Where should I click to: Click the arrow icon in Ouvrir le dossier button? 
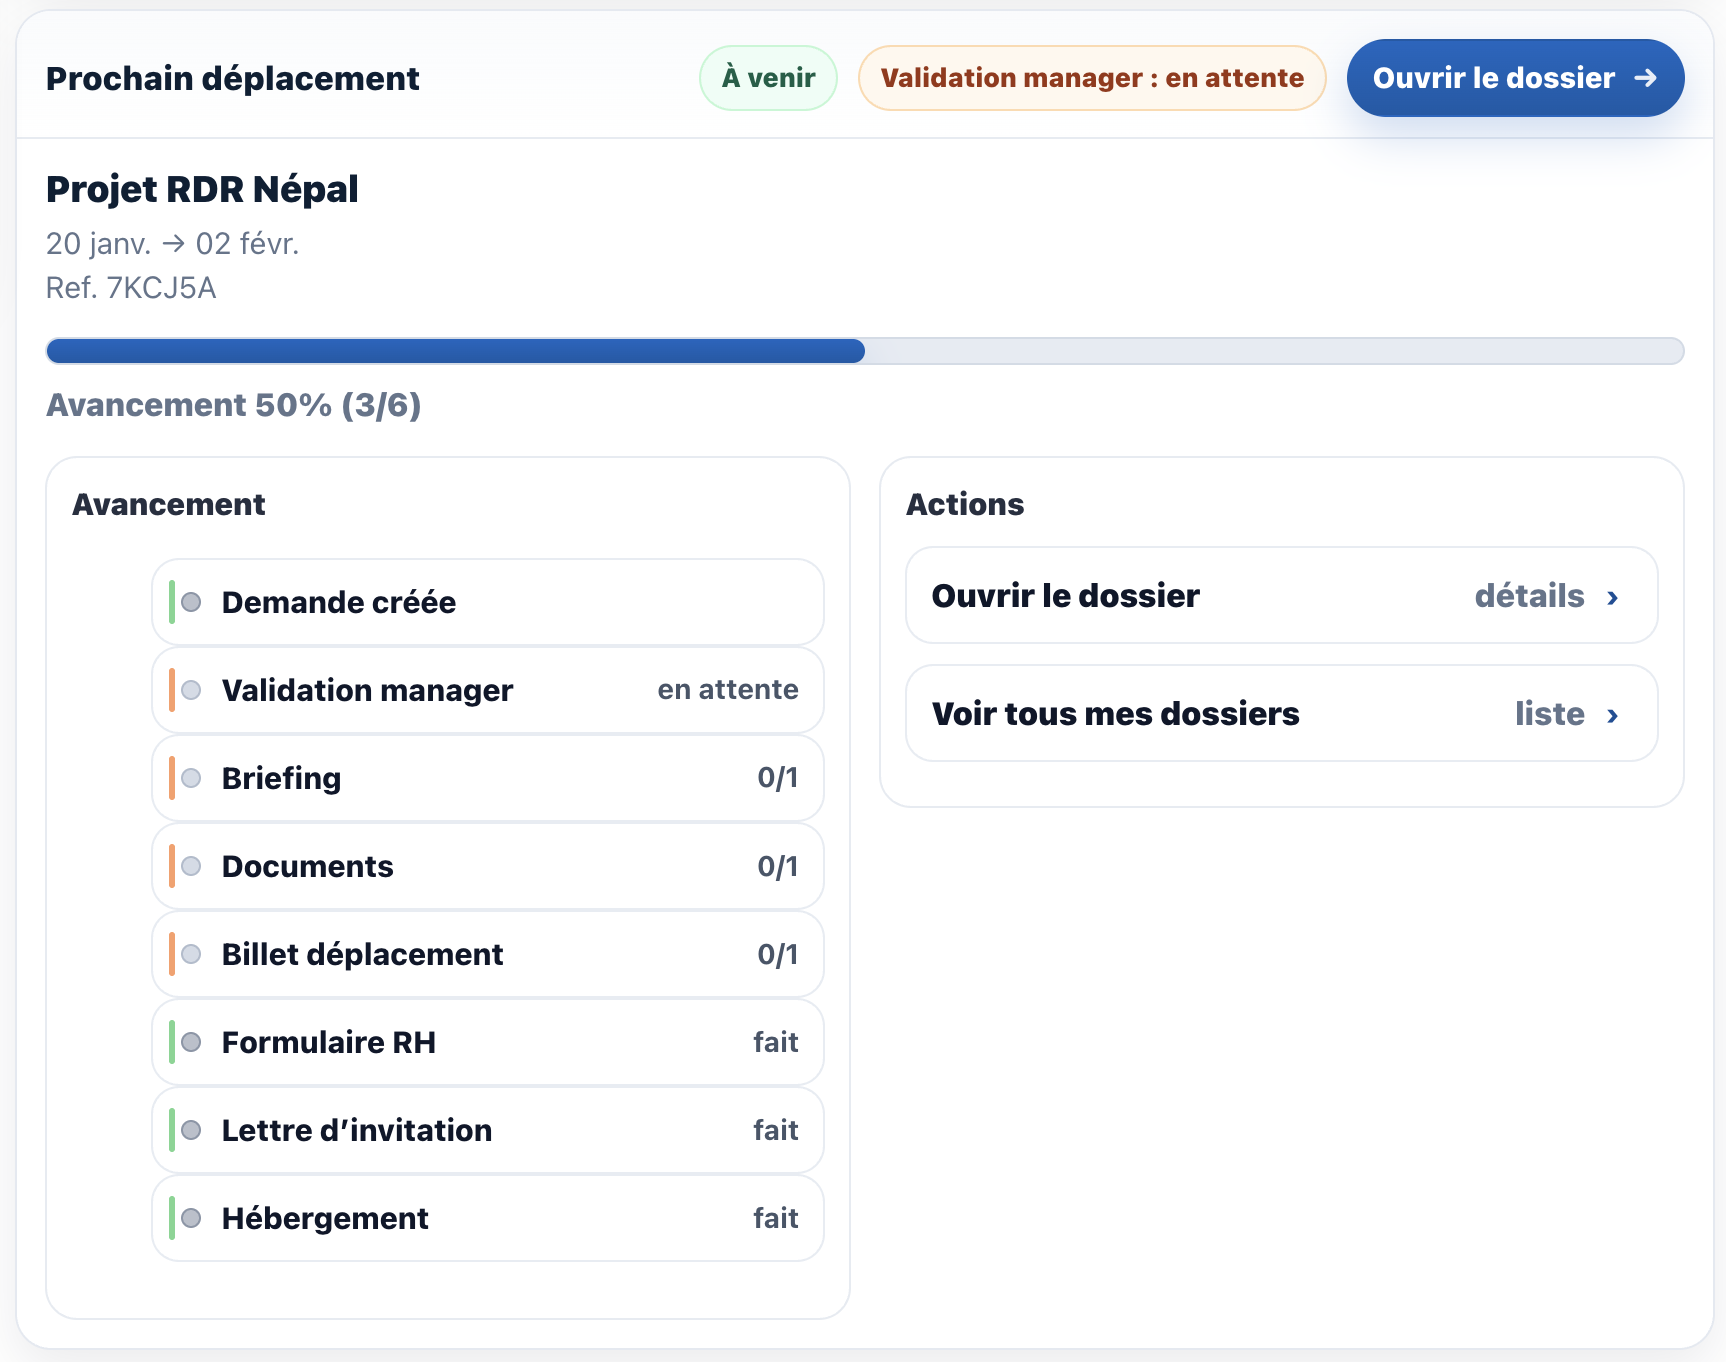click(1645, 78)
